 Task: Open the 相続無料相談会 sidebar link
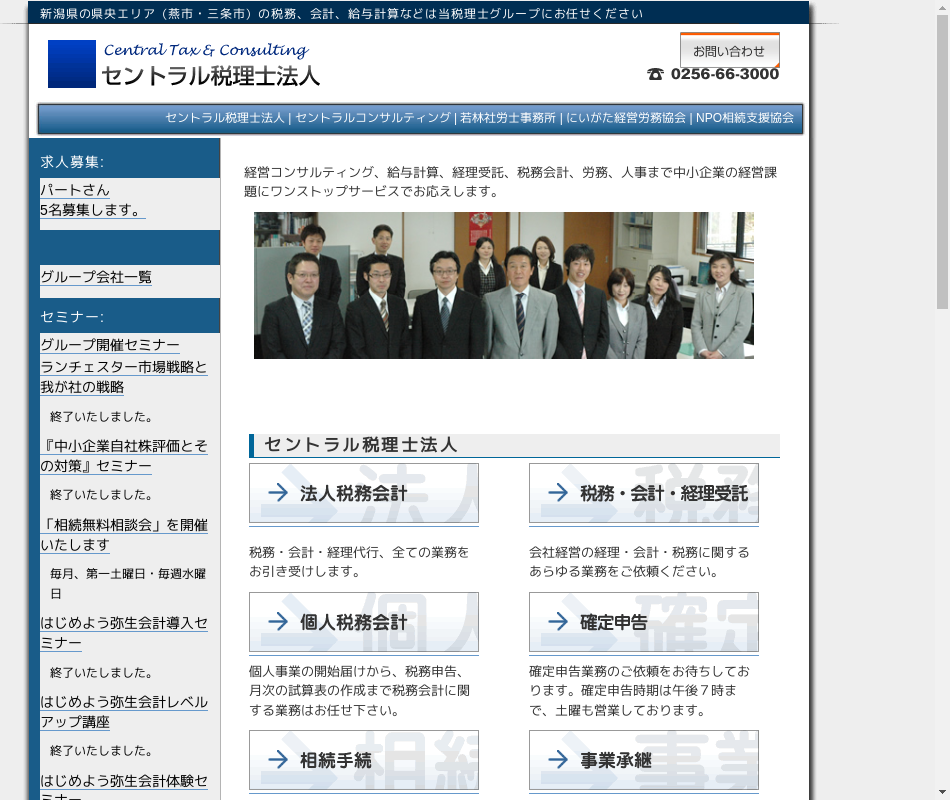[x=123, y=534]
